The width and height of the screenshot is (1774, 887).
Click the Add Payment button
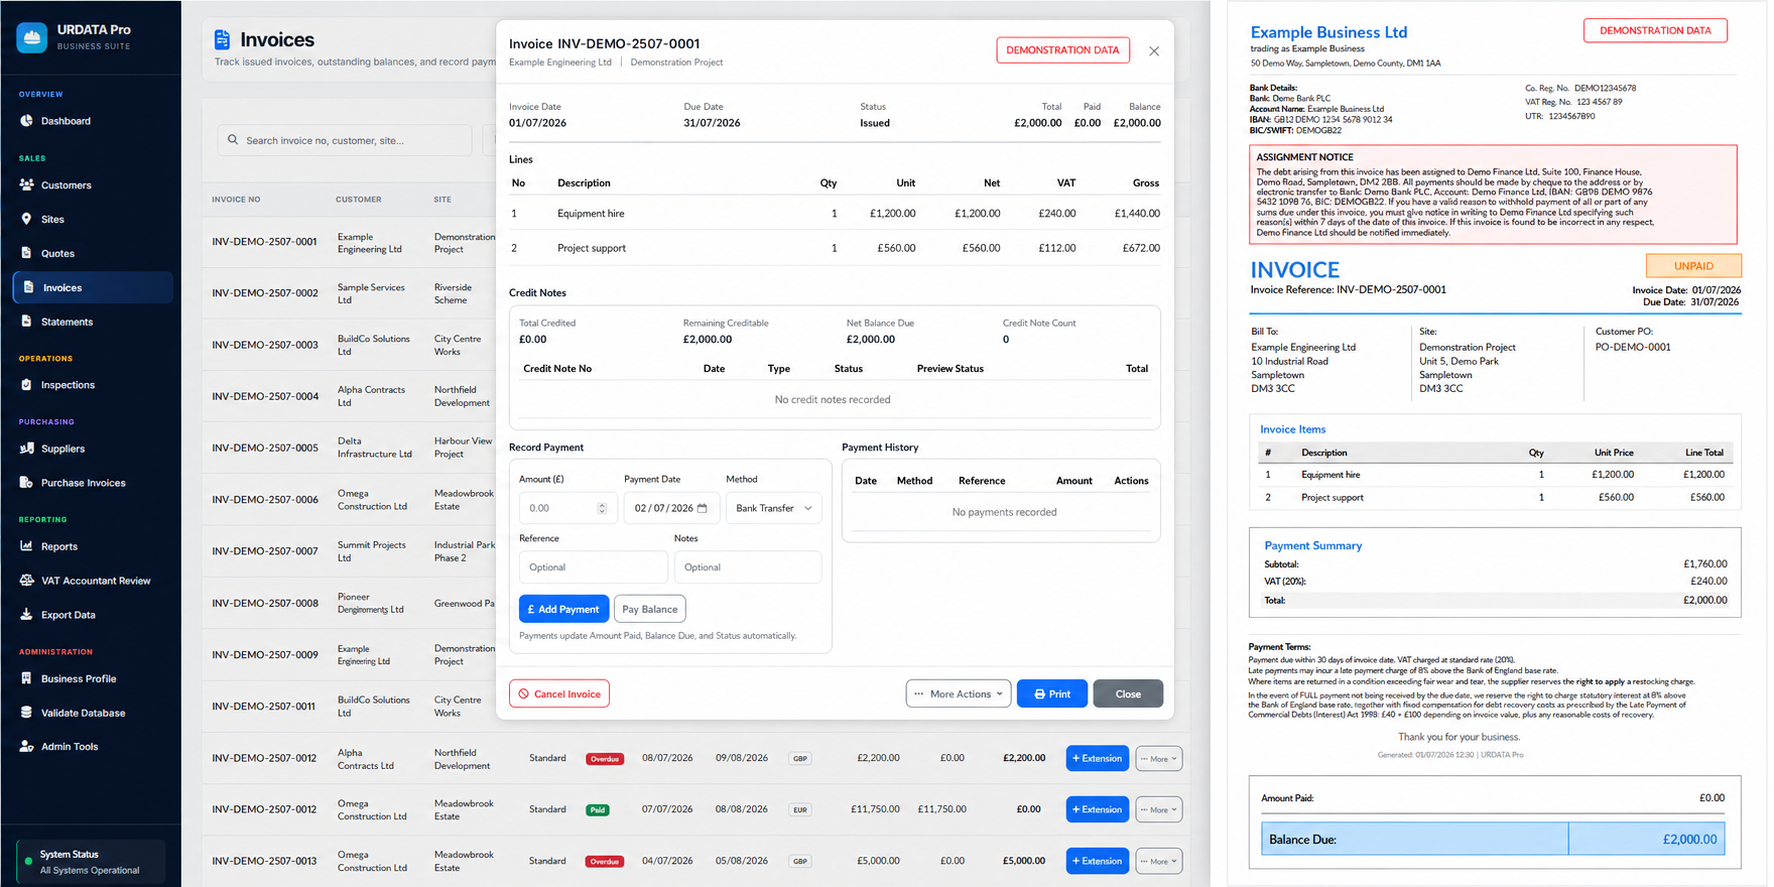coord(563,609)
